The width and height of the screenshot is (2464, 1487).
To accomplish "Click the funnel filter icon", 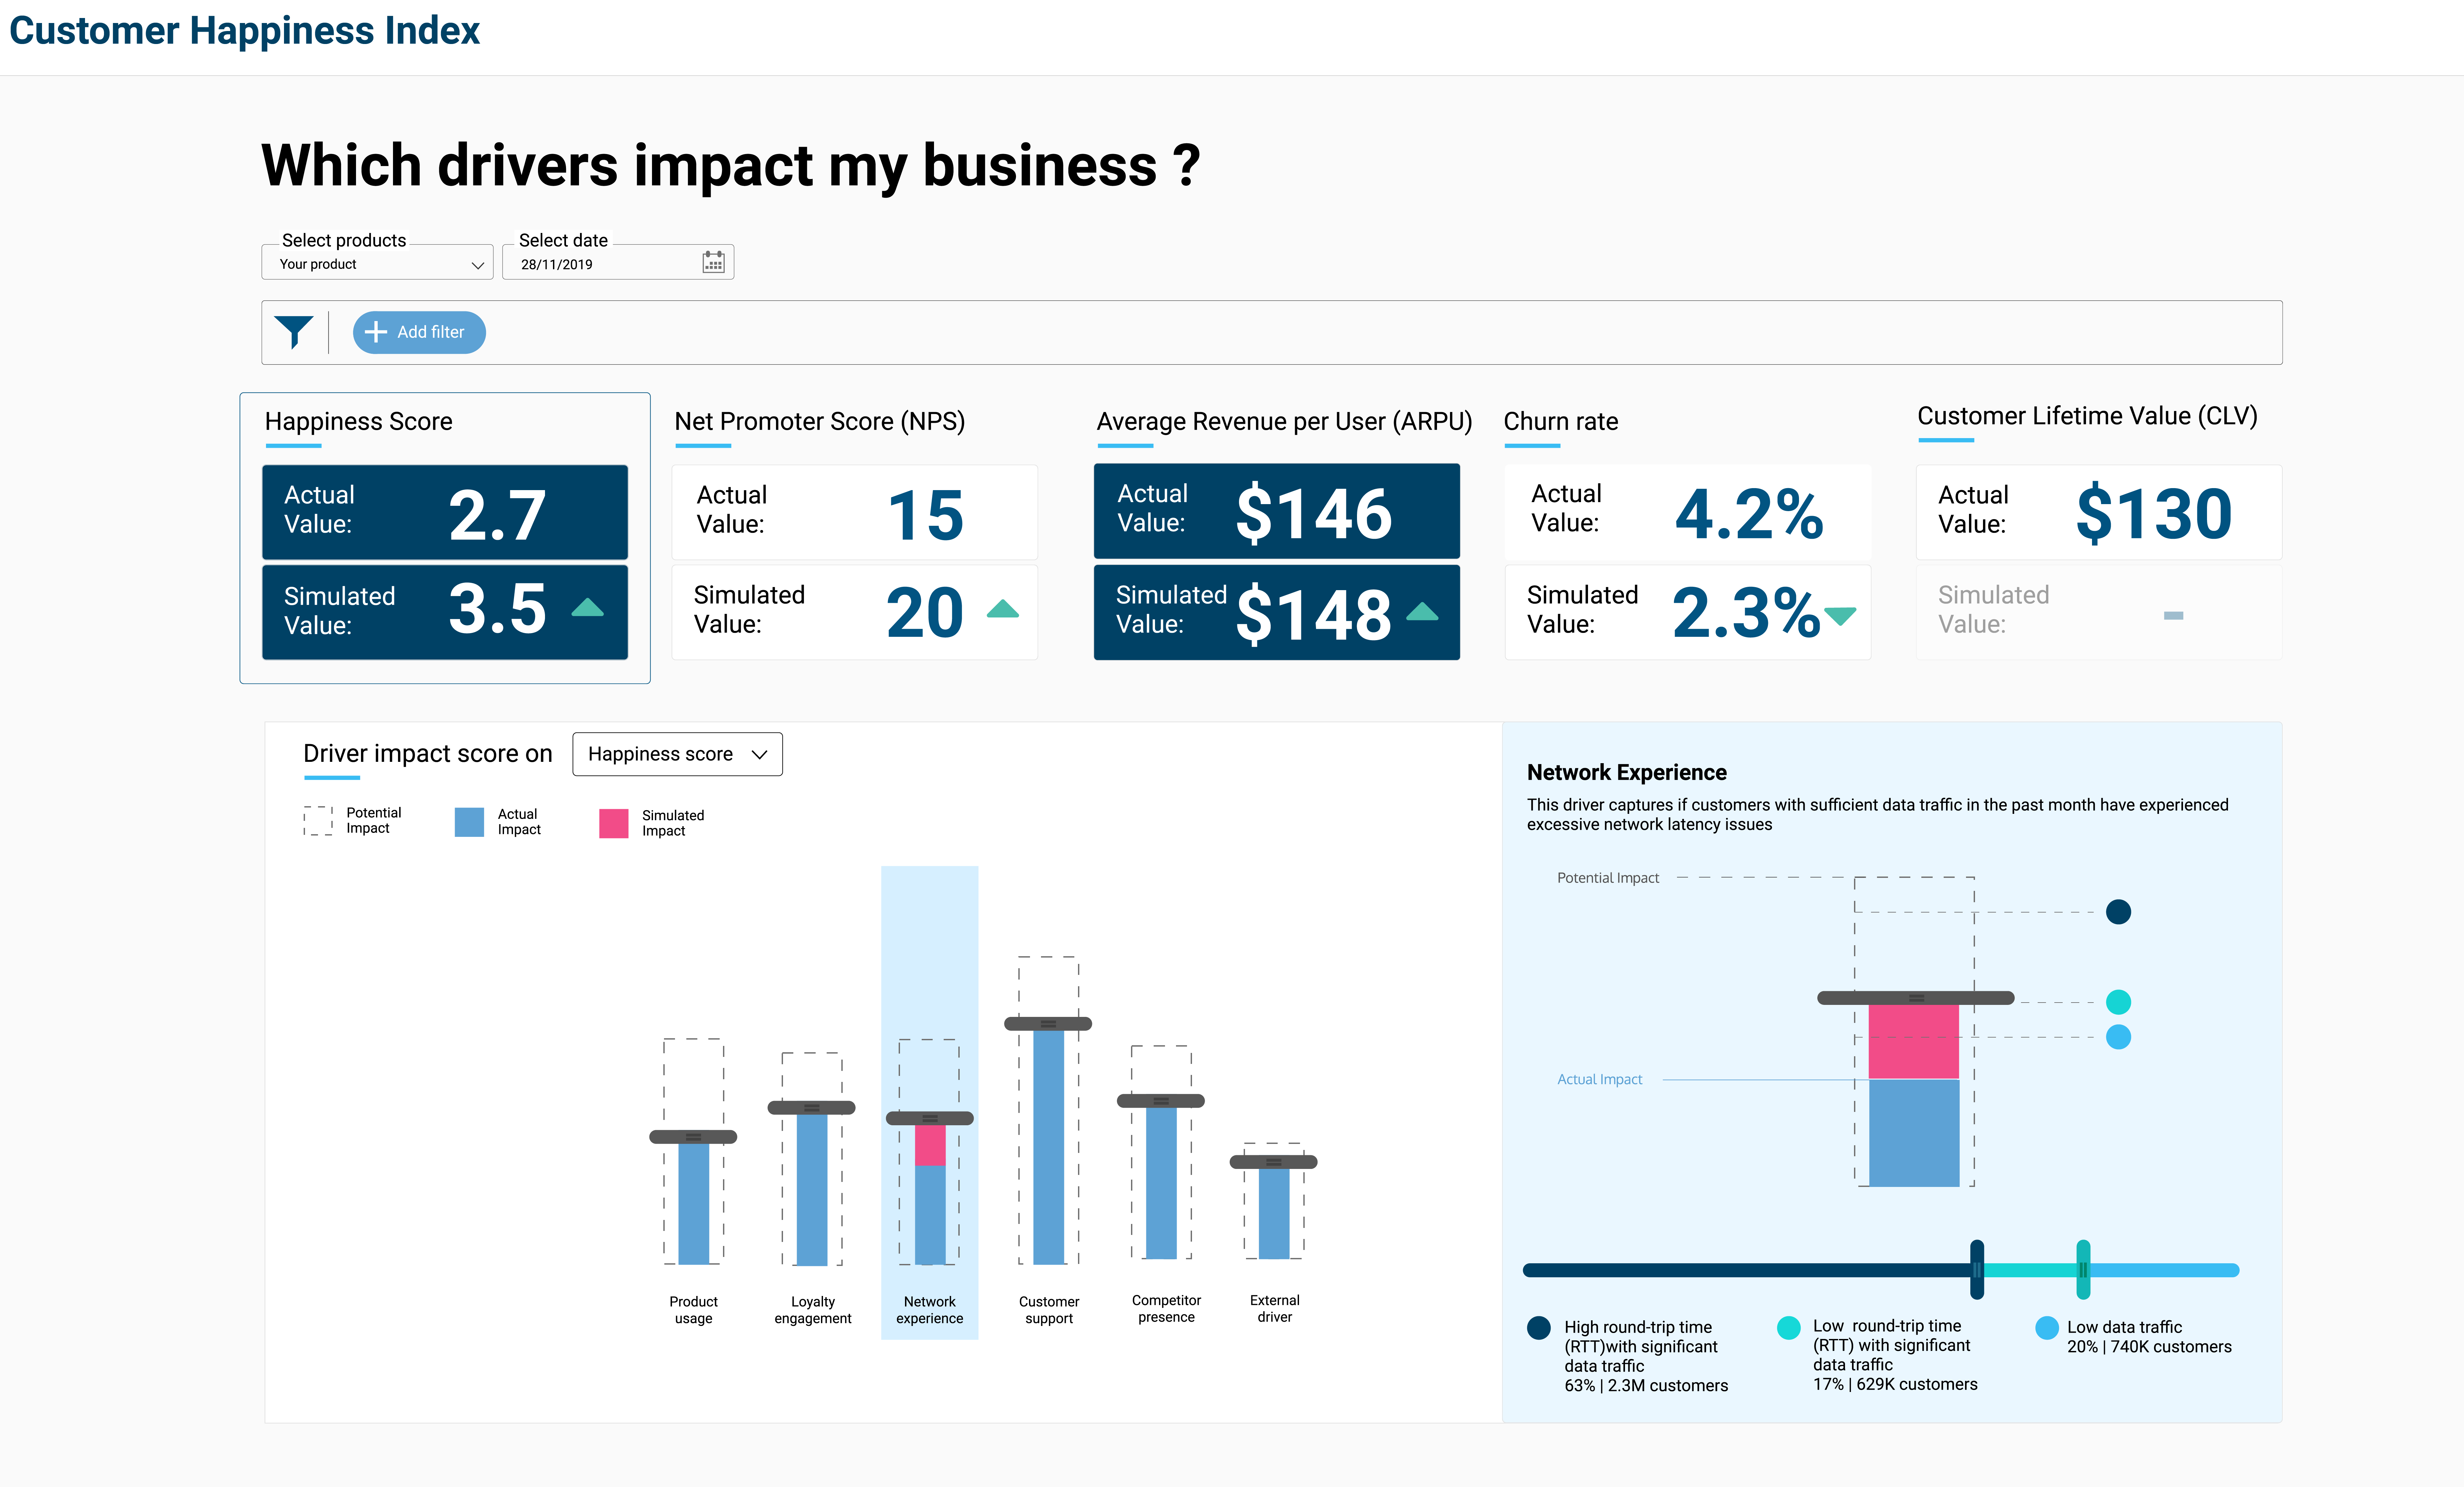I will tap(294, 332).
